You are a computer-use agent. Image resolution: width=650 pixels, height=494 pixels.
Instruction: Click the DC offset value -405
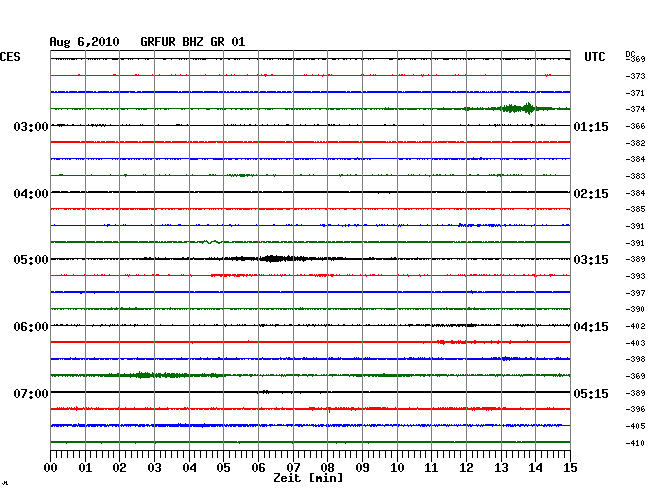[635, 426]
